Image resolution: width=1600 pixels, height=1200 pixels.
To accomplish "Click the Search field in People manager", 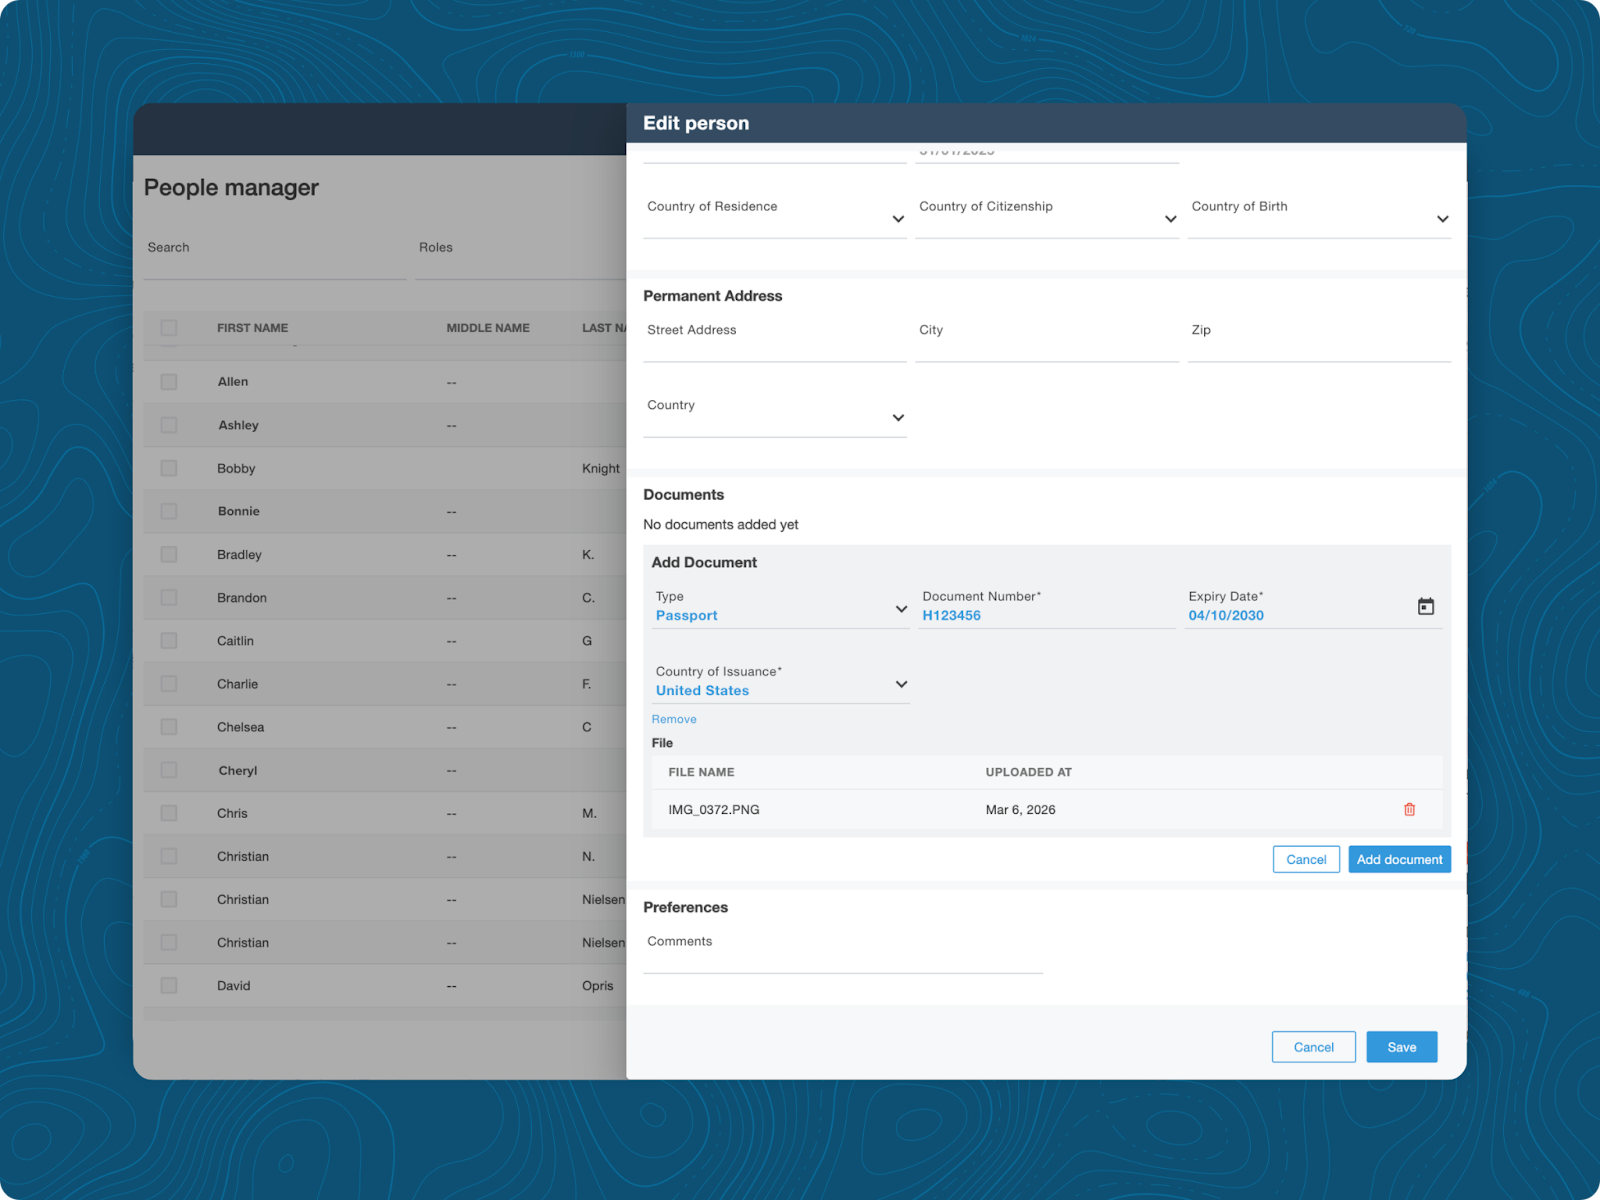I will point(275,258).
